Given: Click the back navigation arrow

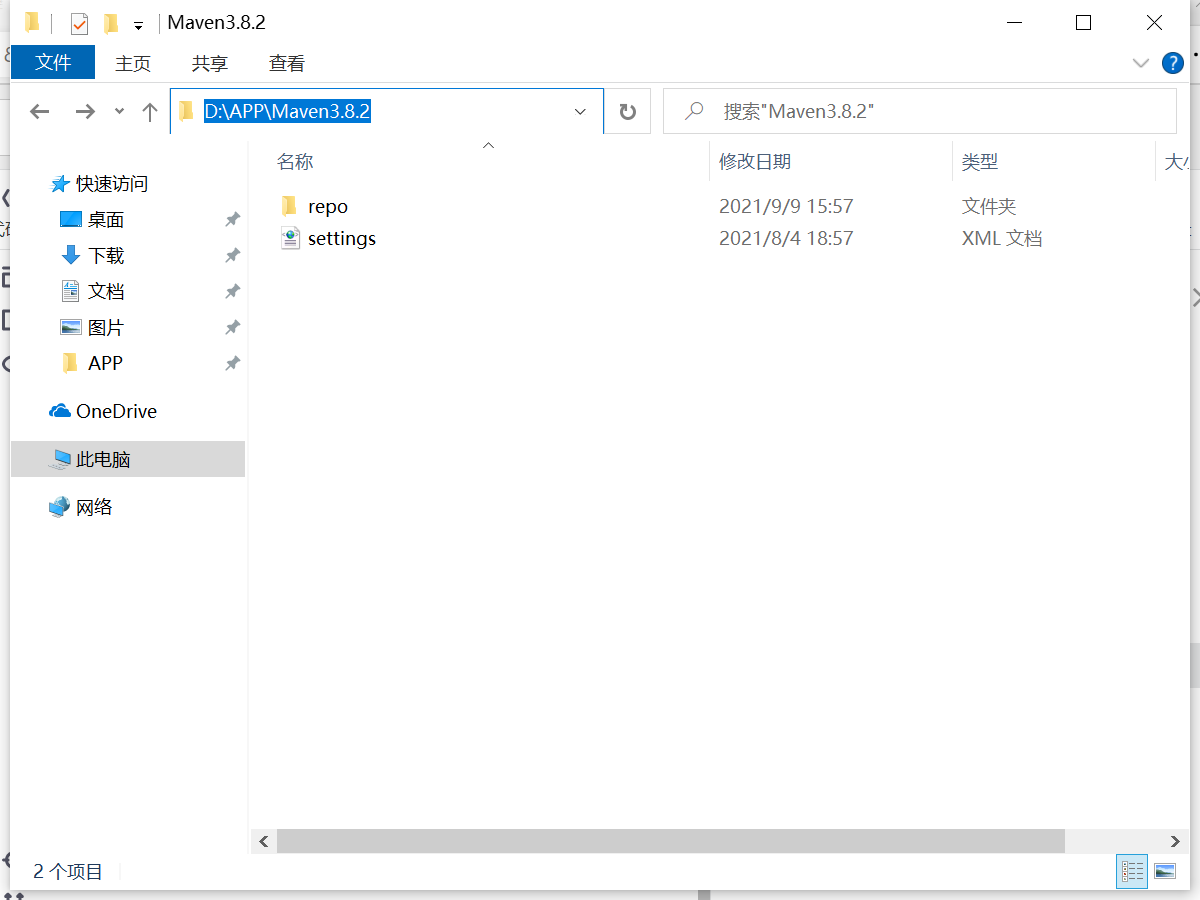Looking at the screenshot, I should [x=39, y=111].
